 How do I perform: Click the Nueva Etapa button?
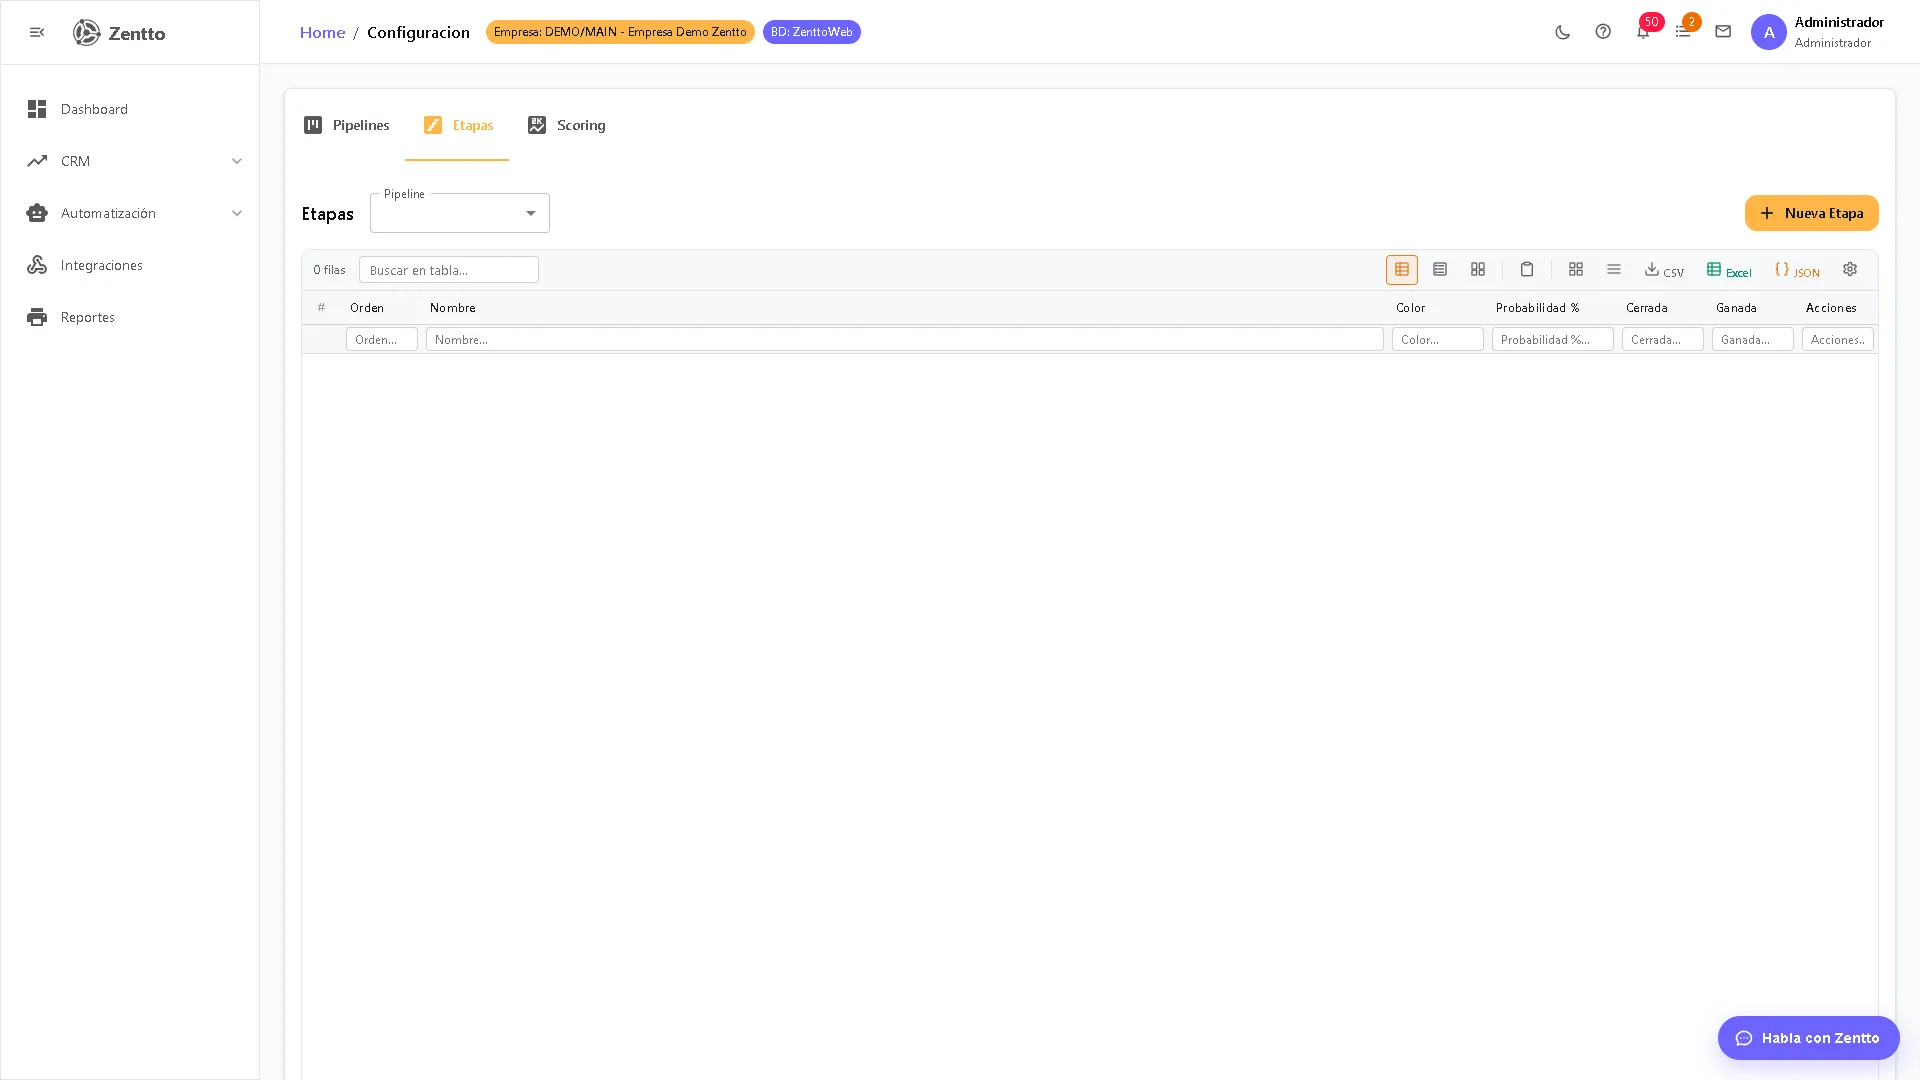(x=1812, y=213)
